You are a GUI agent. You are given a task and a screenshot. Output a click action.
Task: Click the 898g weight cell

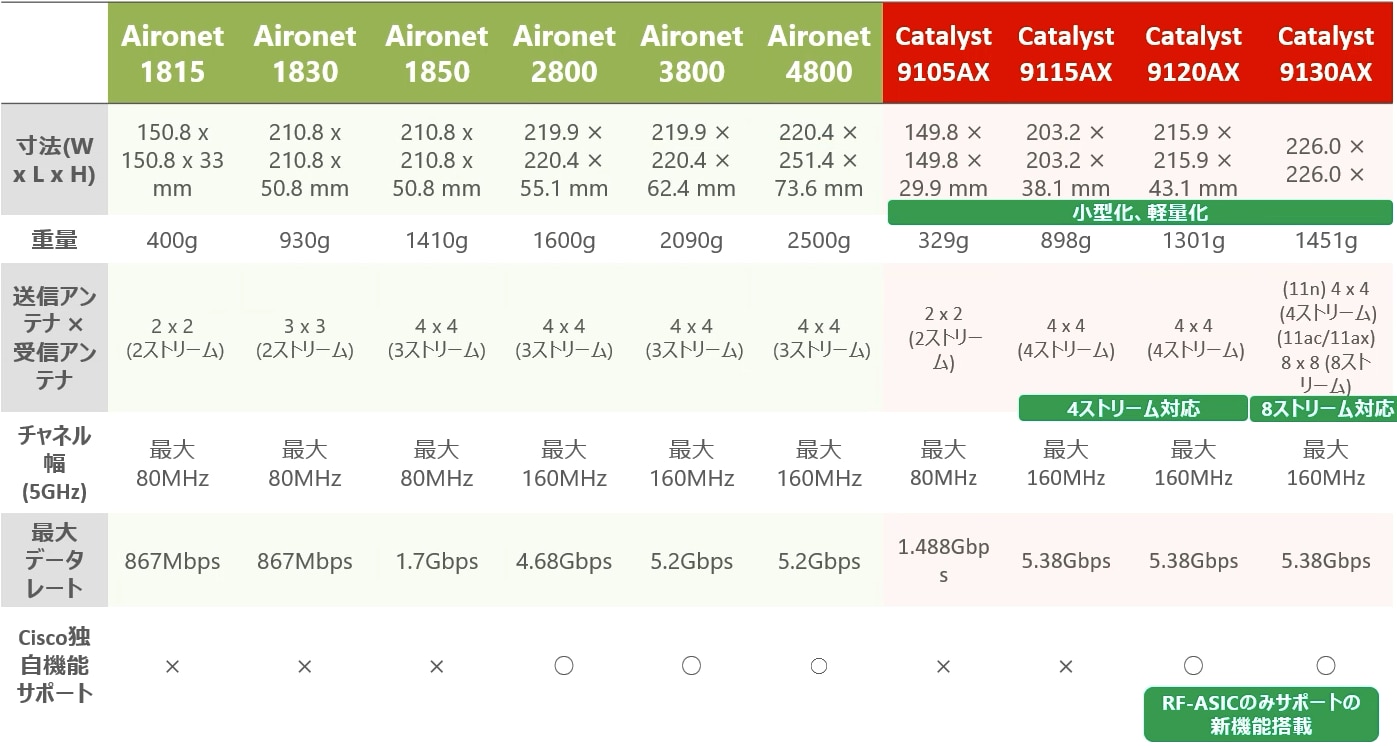1066,241
